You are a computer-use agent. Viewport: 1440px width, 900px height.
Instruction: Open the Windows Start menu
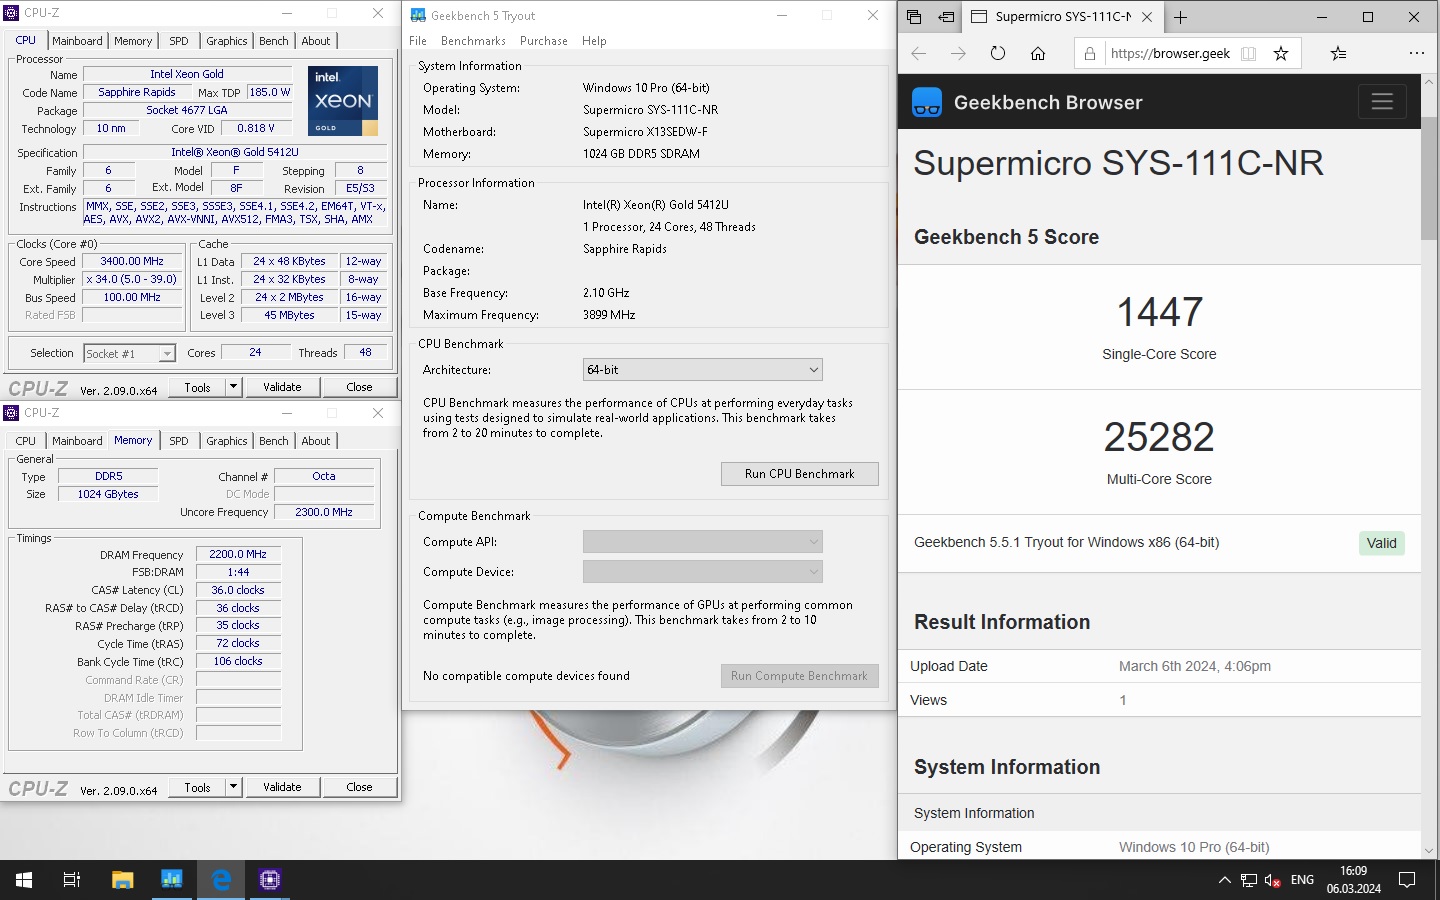coord(24,880)
